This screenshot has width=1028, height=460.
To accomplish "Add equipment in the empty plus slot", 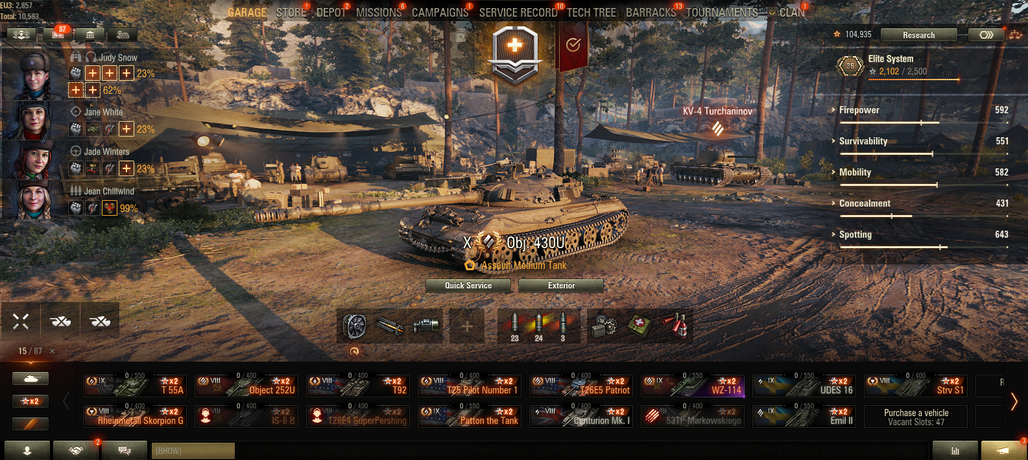I will pyautogui.click(x=467, y=326).
